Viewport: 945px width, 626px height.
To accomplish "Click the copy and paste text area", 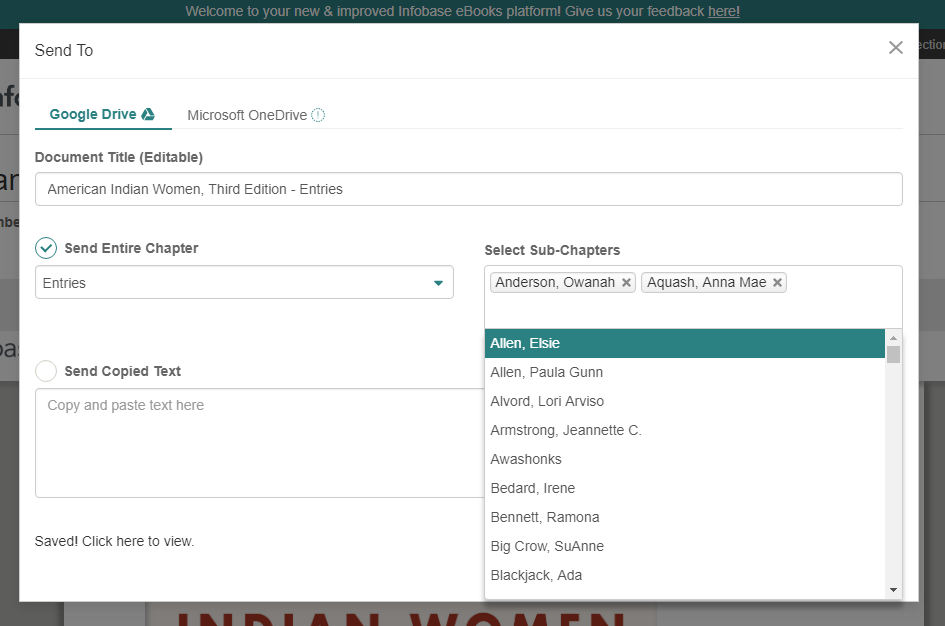I will 259,443.
